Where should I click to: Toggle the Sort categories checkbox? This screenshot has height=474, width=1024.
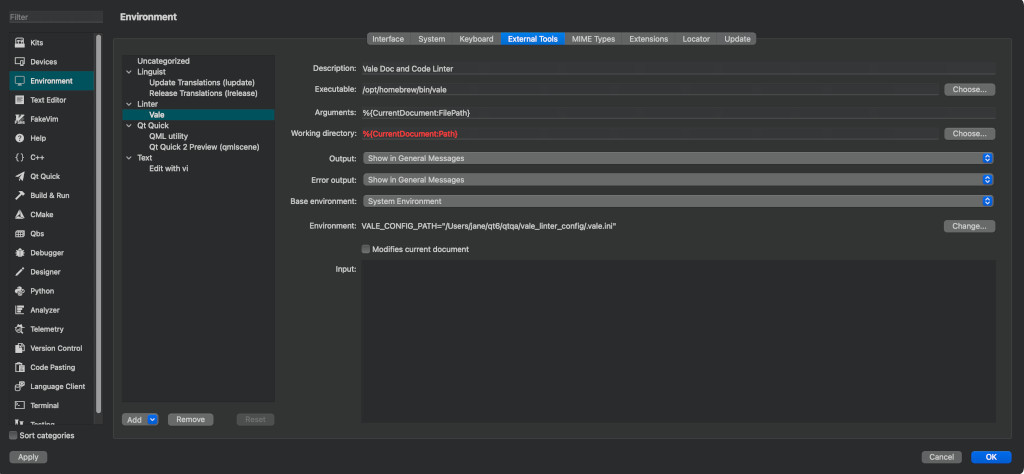(x=13, y=436)
